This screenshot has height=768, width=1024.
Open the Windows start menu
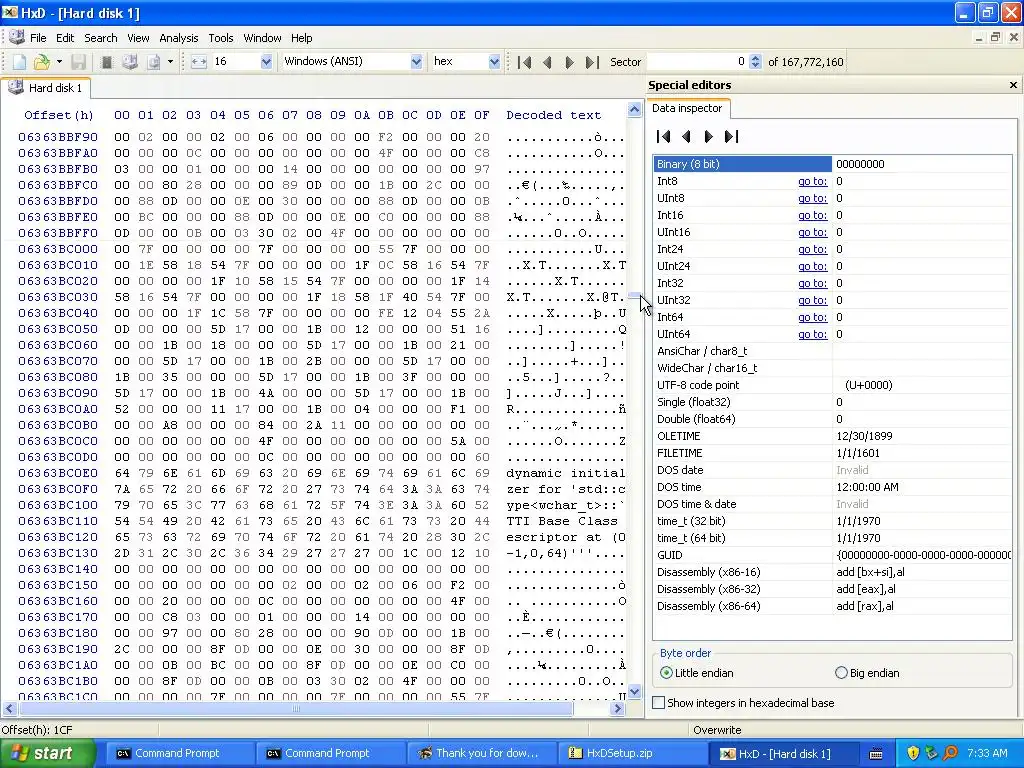(x=48, y=753)
